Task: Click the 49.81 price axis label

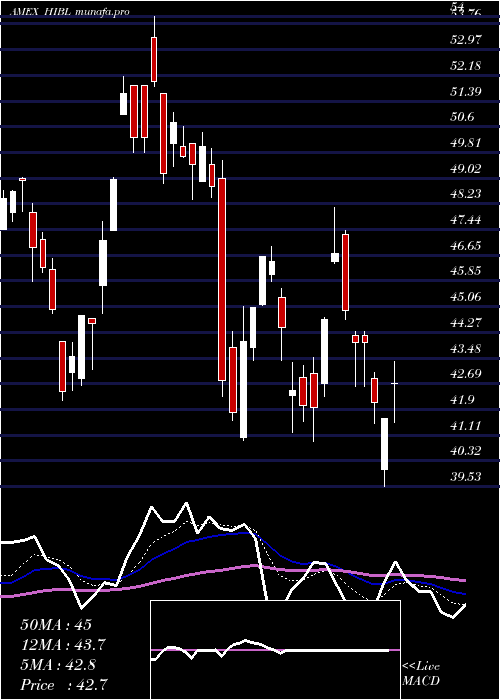Action: [x=466, y=143]
